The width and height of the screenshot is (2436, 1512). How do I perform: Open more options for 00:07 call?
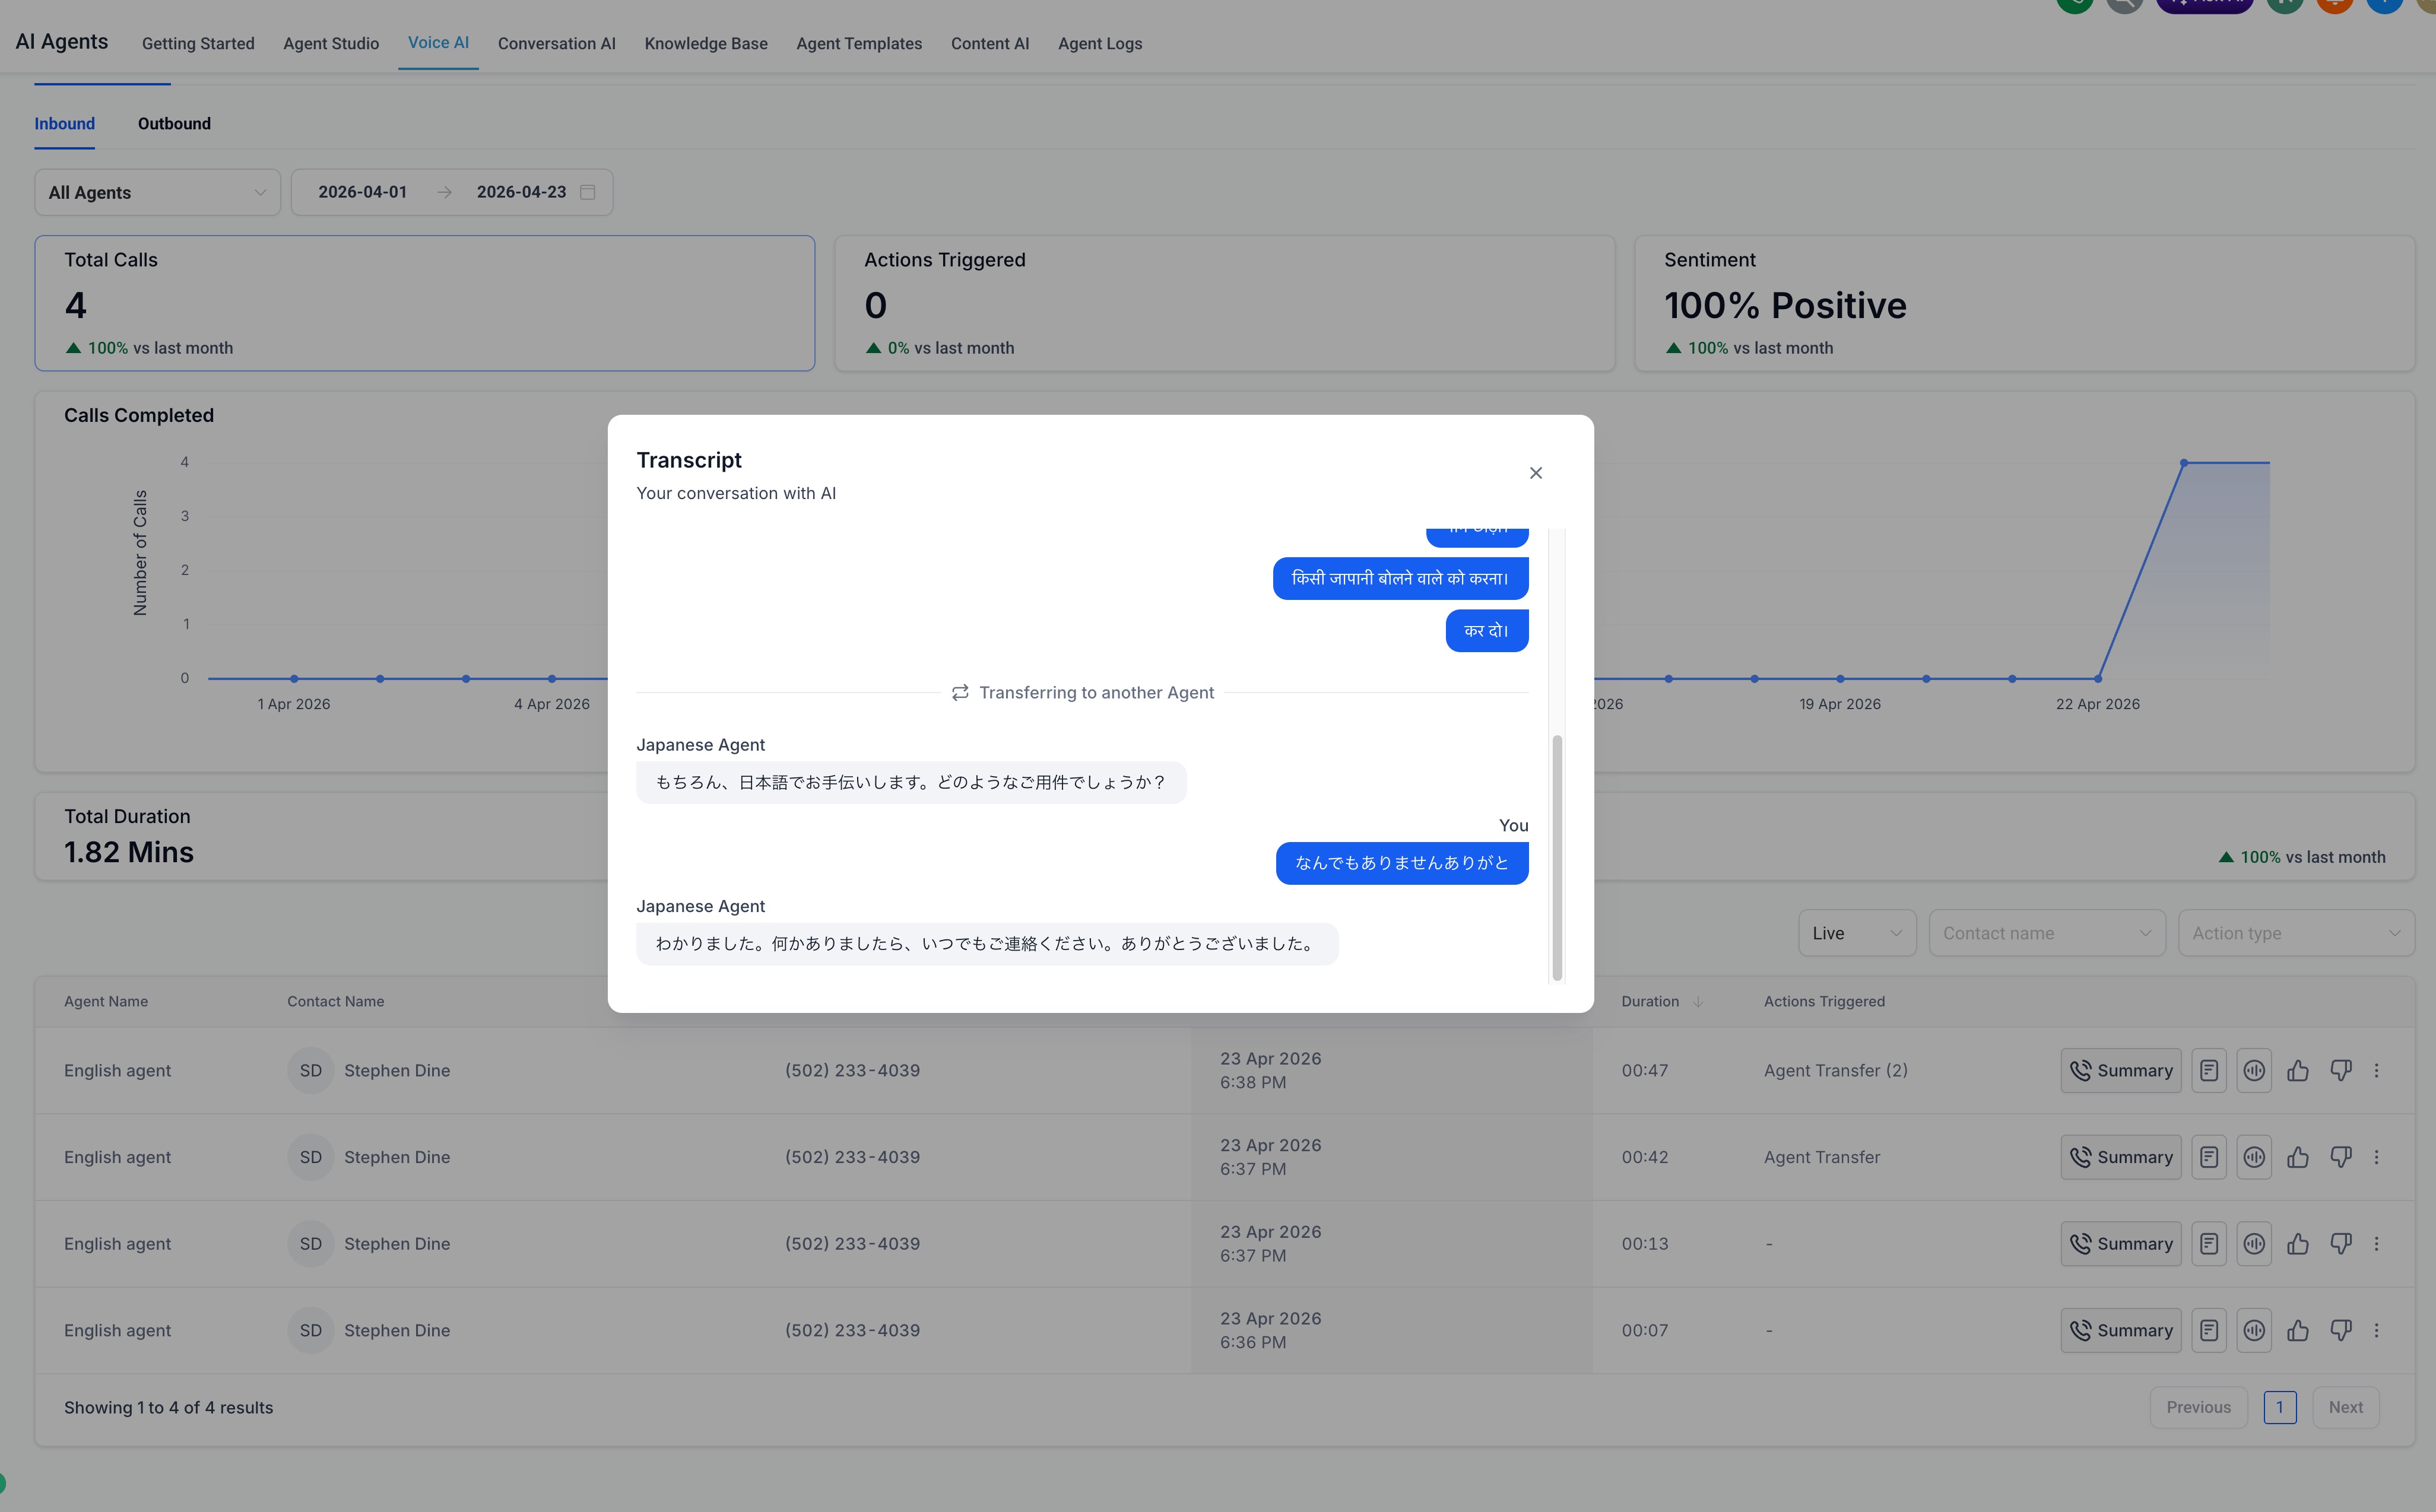[2376, 1330]
